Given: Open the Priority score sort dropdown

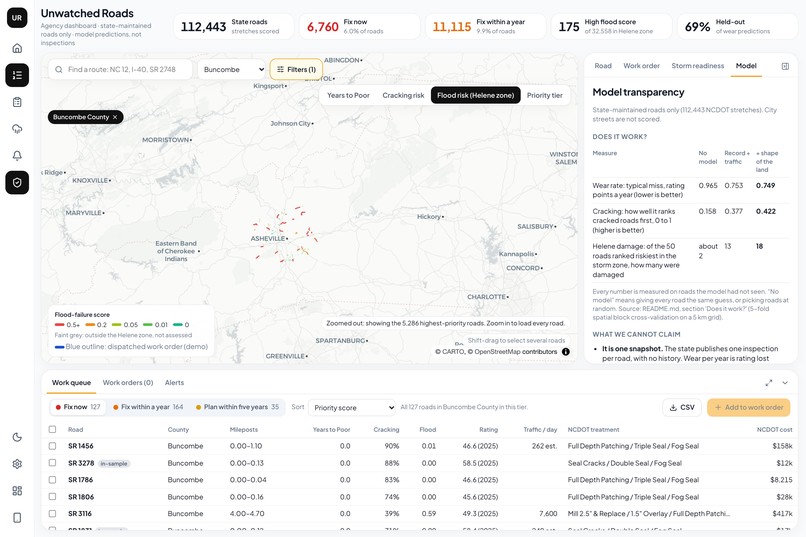Looking at the screenshot, I should (352, 408).
